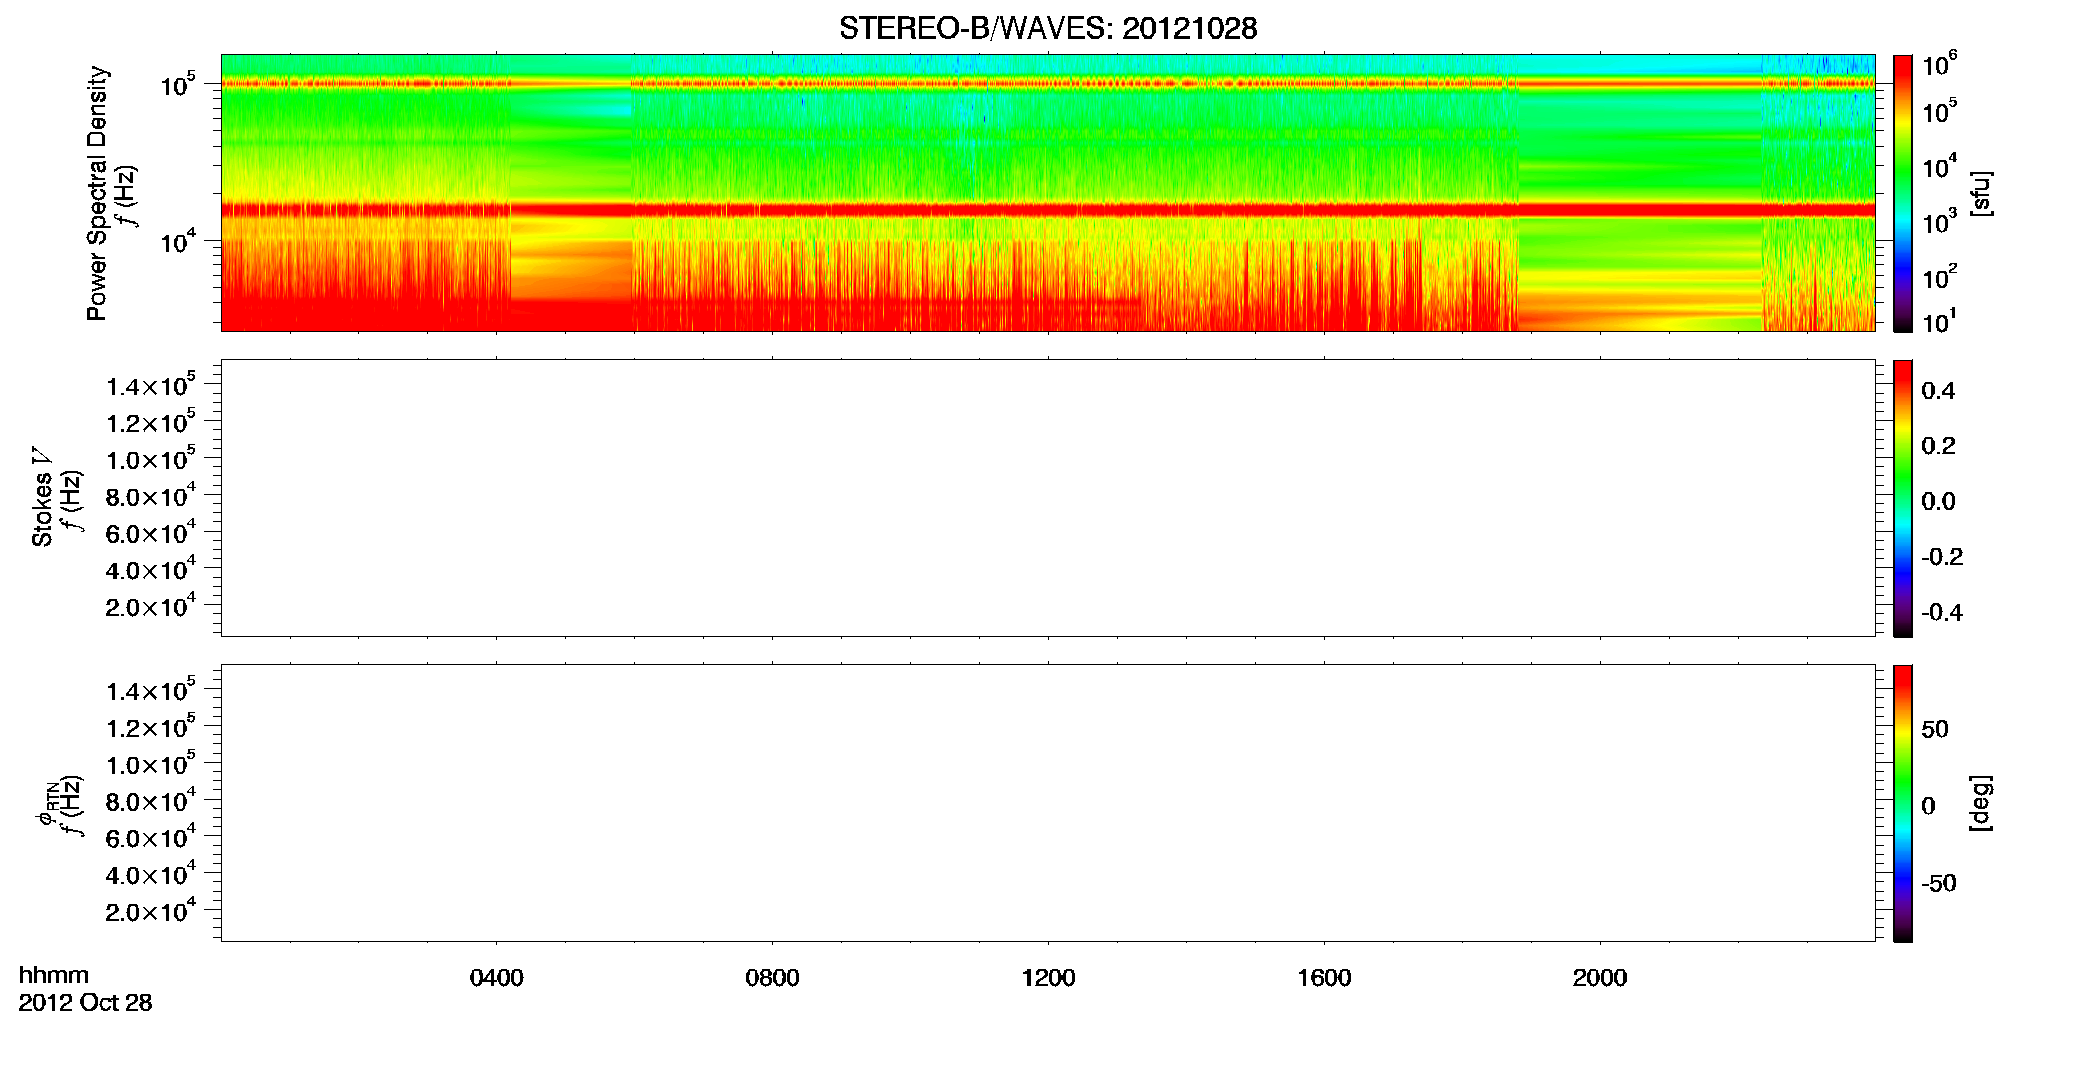The width and height of the screenshot is (2096, 1080).
Task: Select the 2000 time axis label
Action: (1600, 978)
